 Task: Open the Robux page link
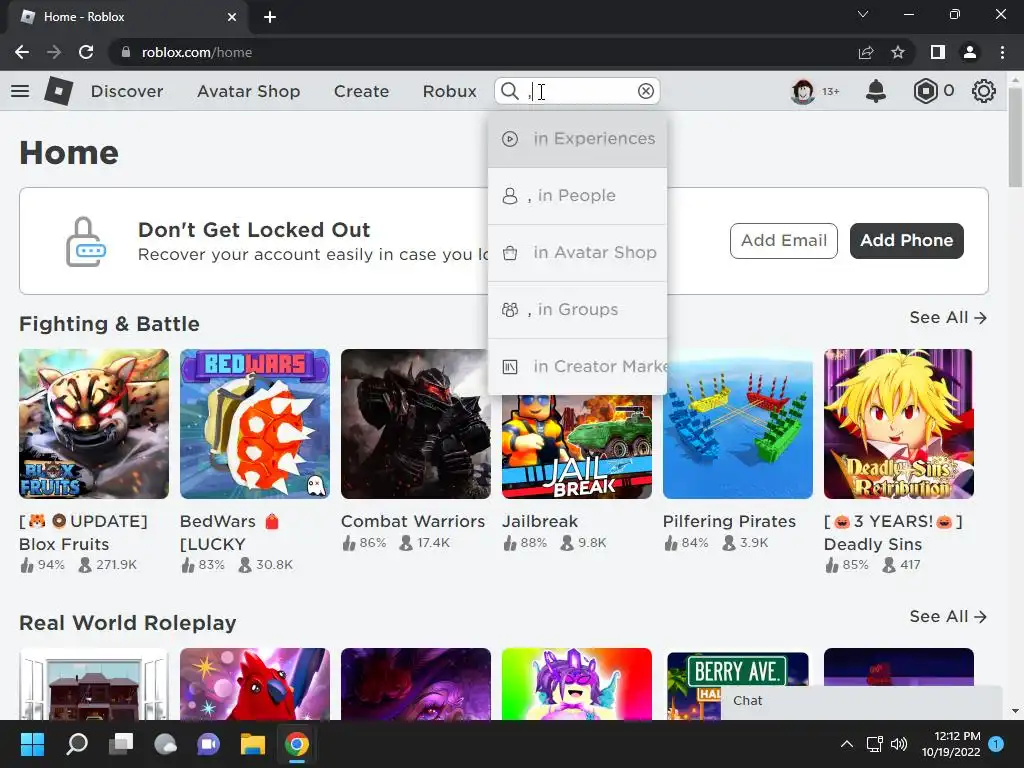[x=449, y=91]
